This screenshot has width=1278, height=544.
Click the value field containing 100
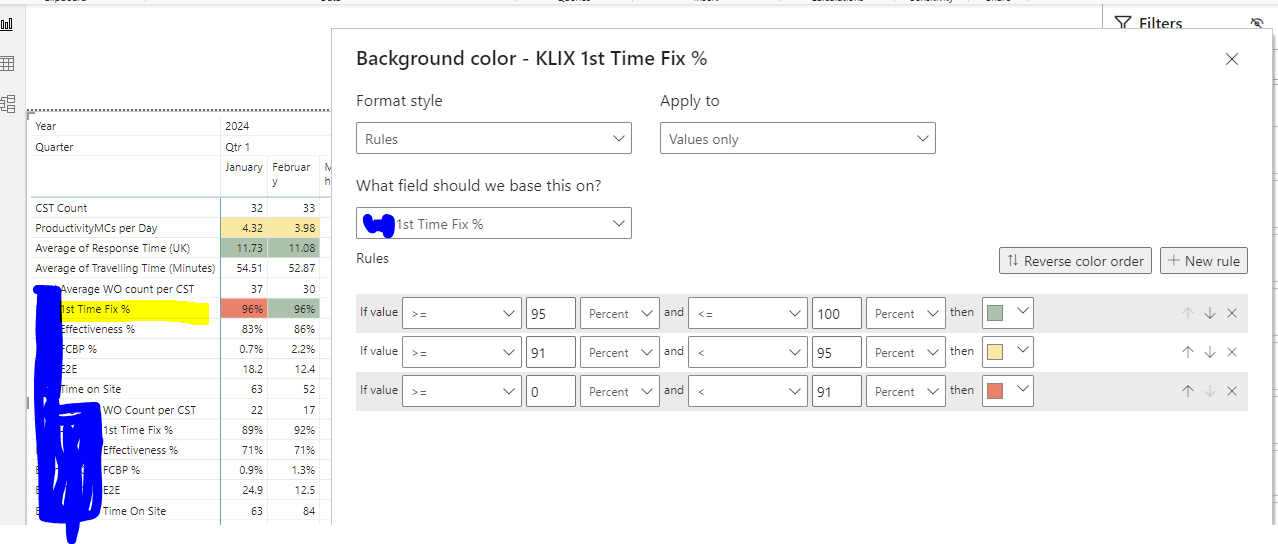837,313
